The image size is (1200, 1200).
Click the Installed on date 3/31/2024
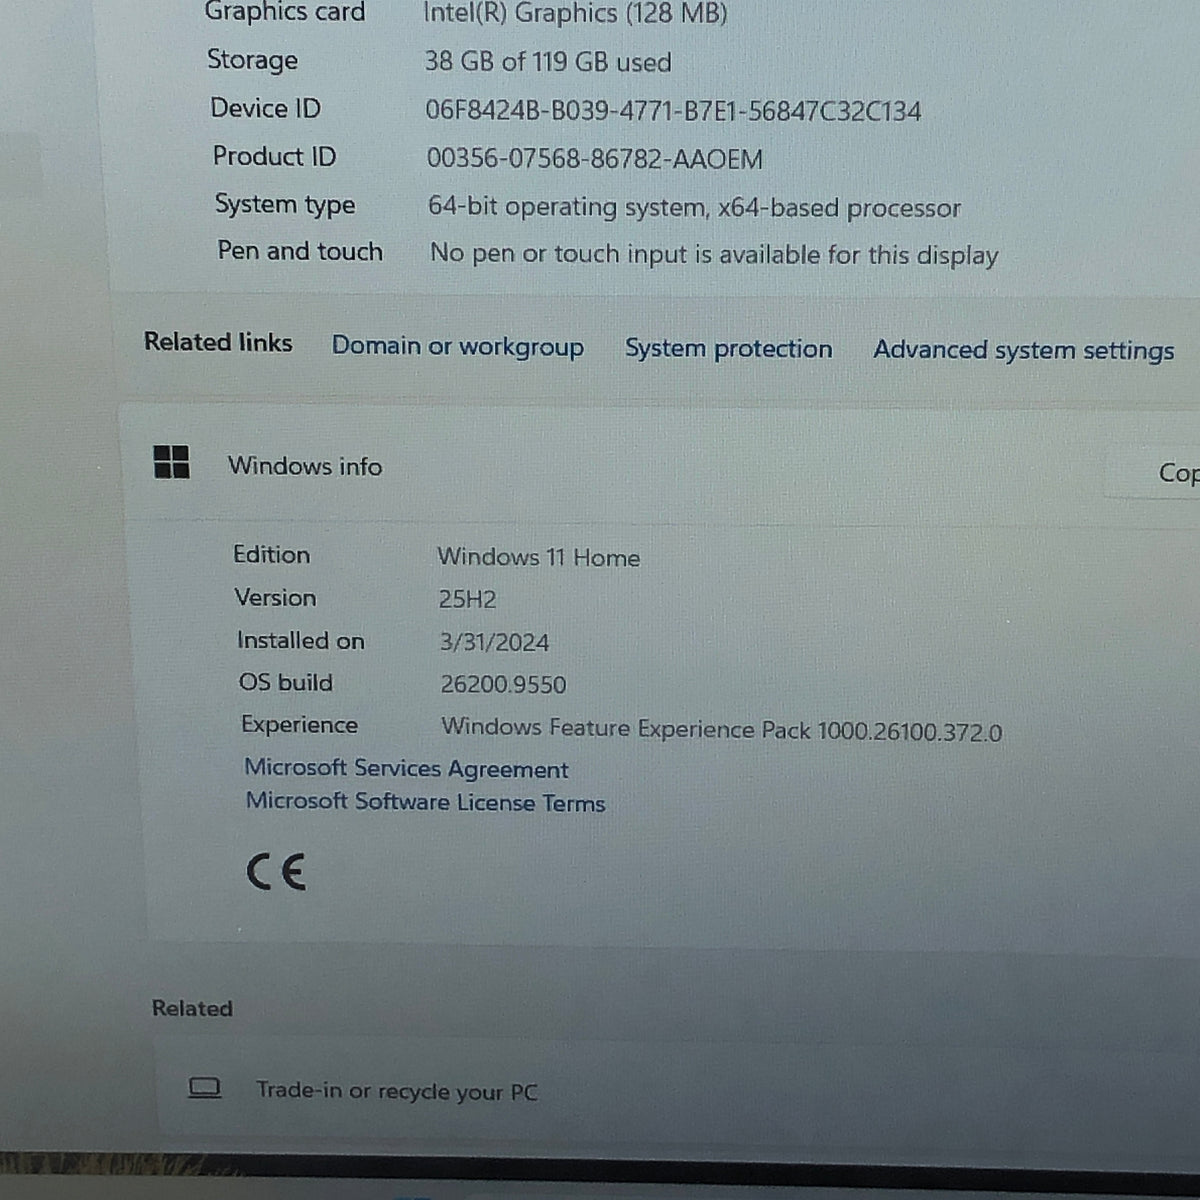[494, 642]
